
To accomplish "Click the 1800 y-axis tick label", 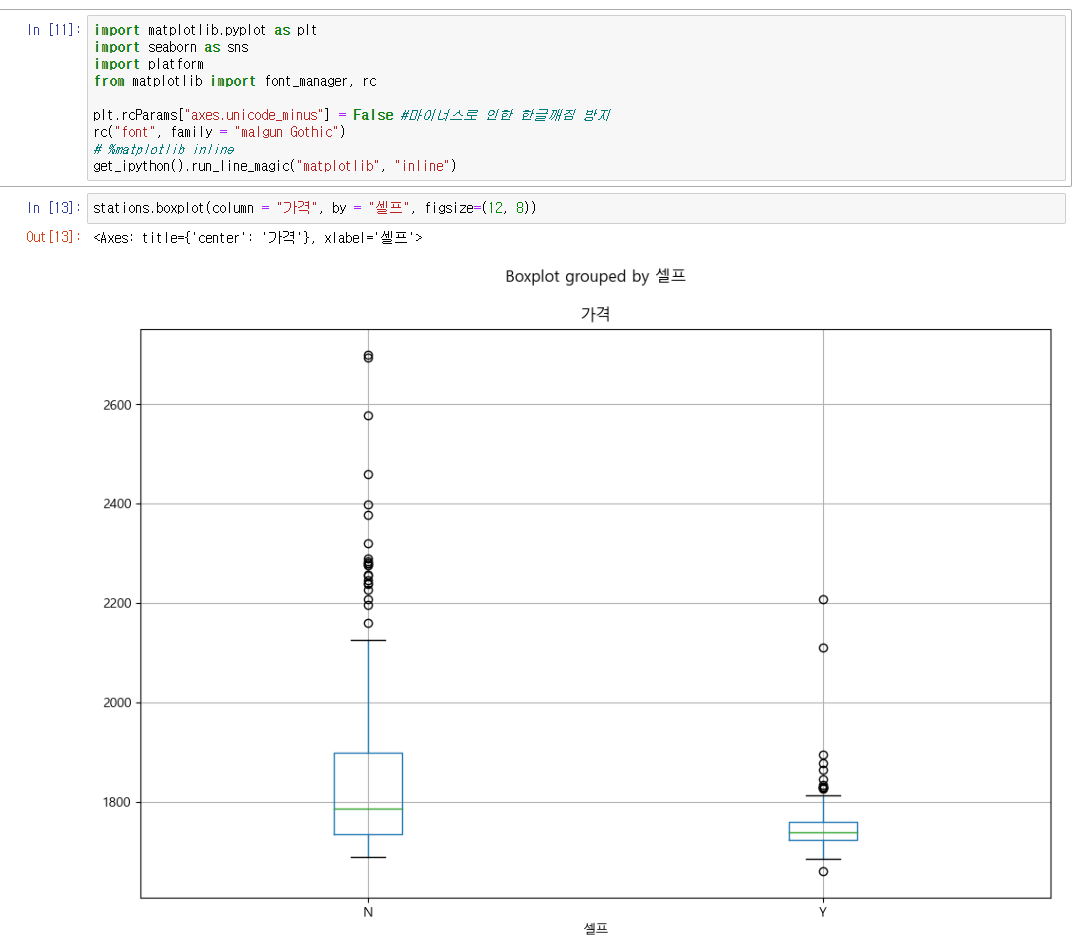I will coord(118,802).
